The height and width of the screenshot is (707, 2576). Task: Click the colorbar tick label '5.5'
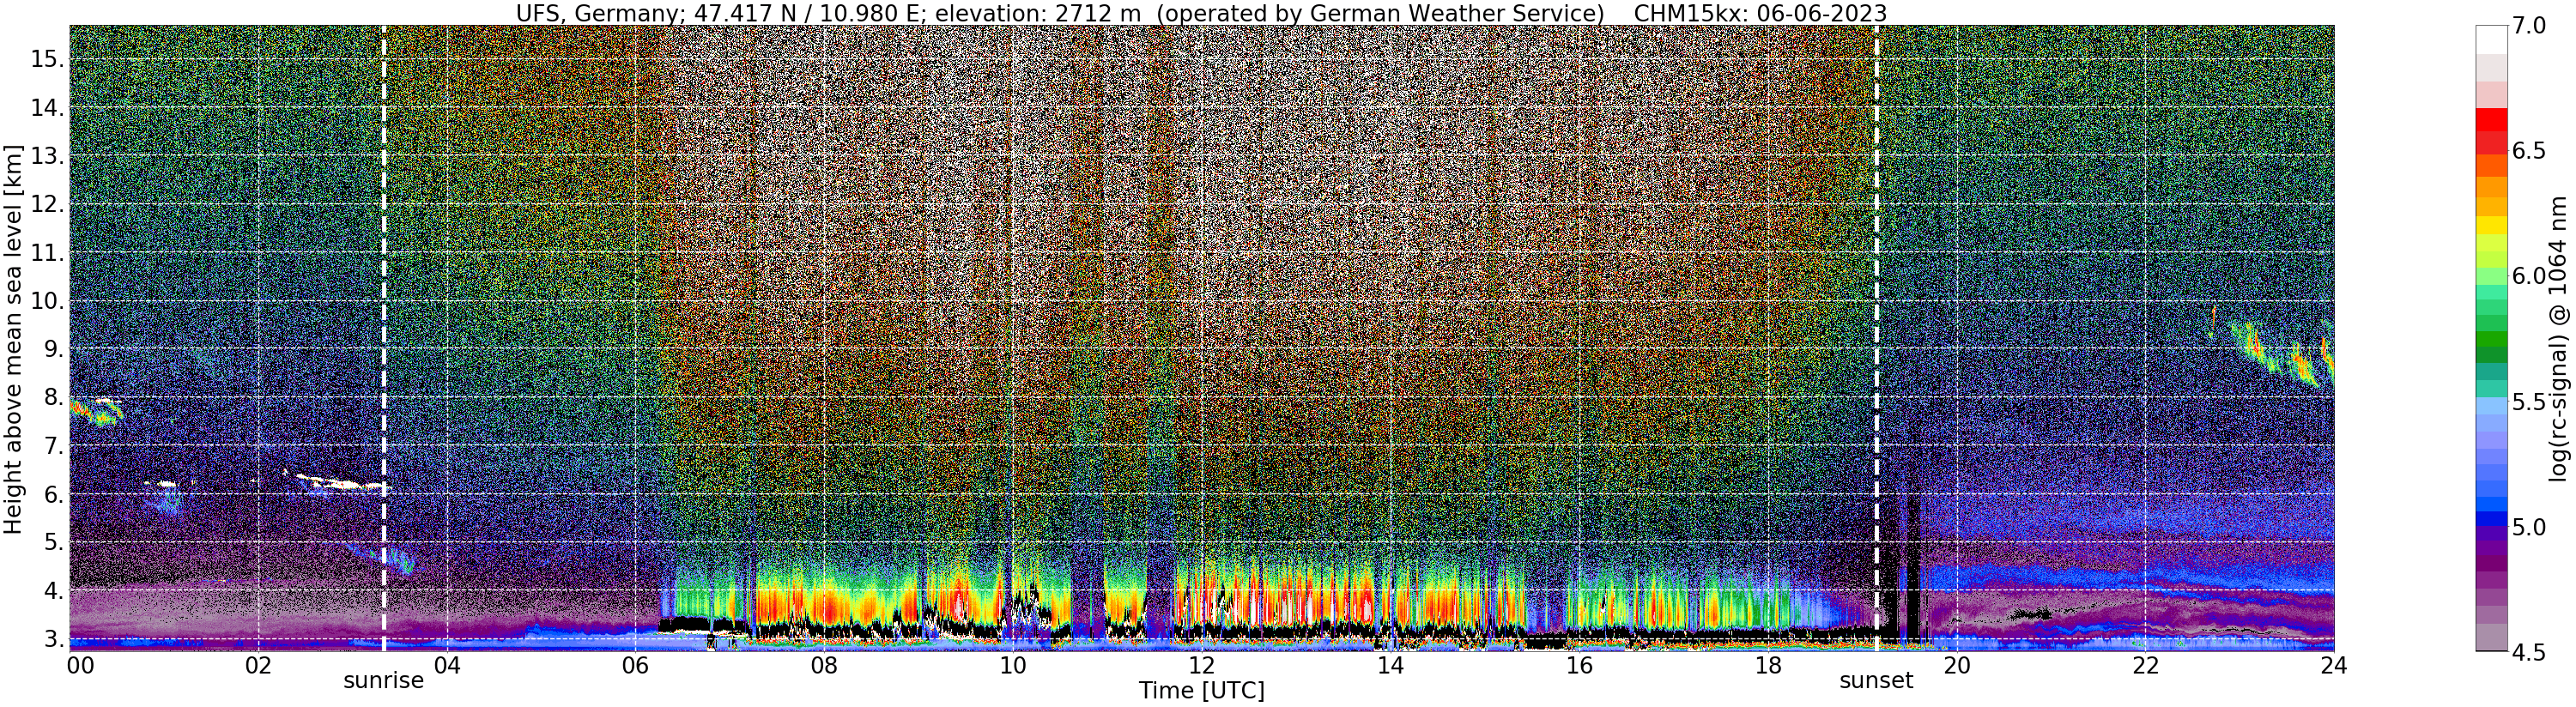click(2529, 402)
